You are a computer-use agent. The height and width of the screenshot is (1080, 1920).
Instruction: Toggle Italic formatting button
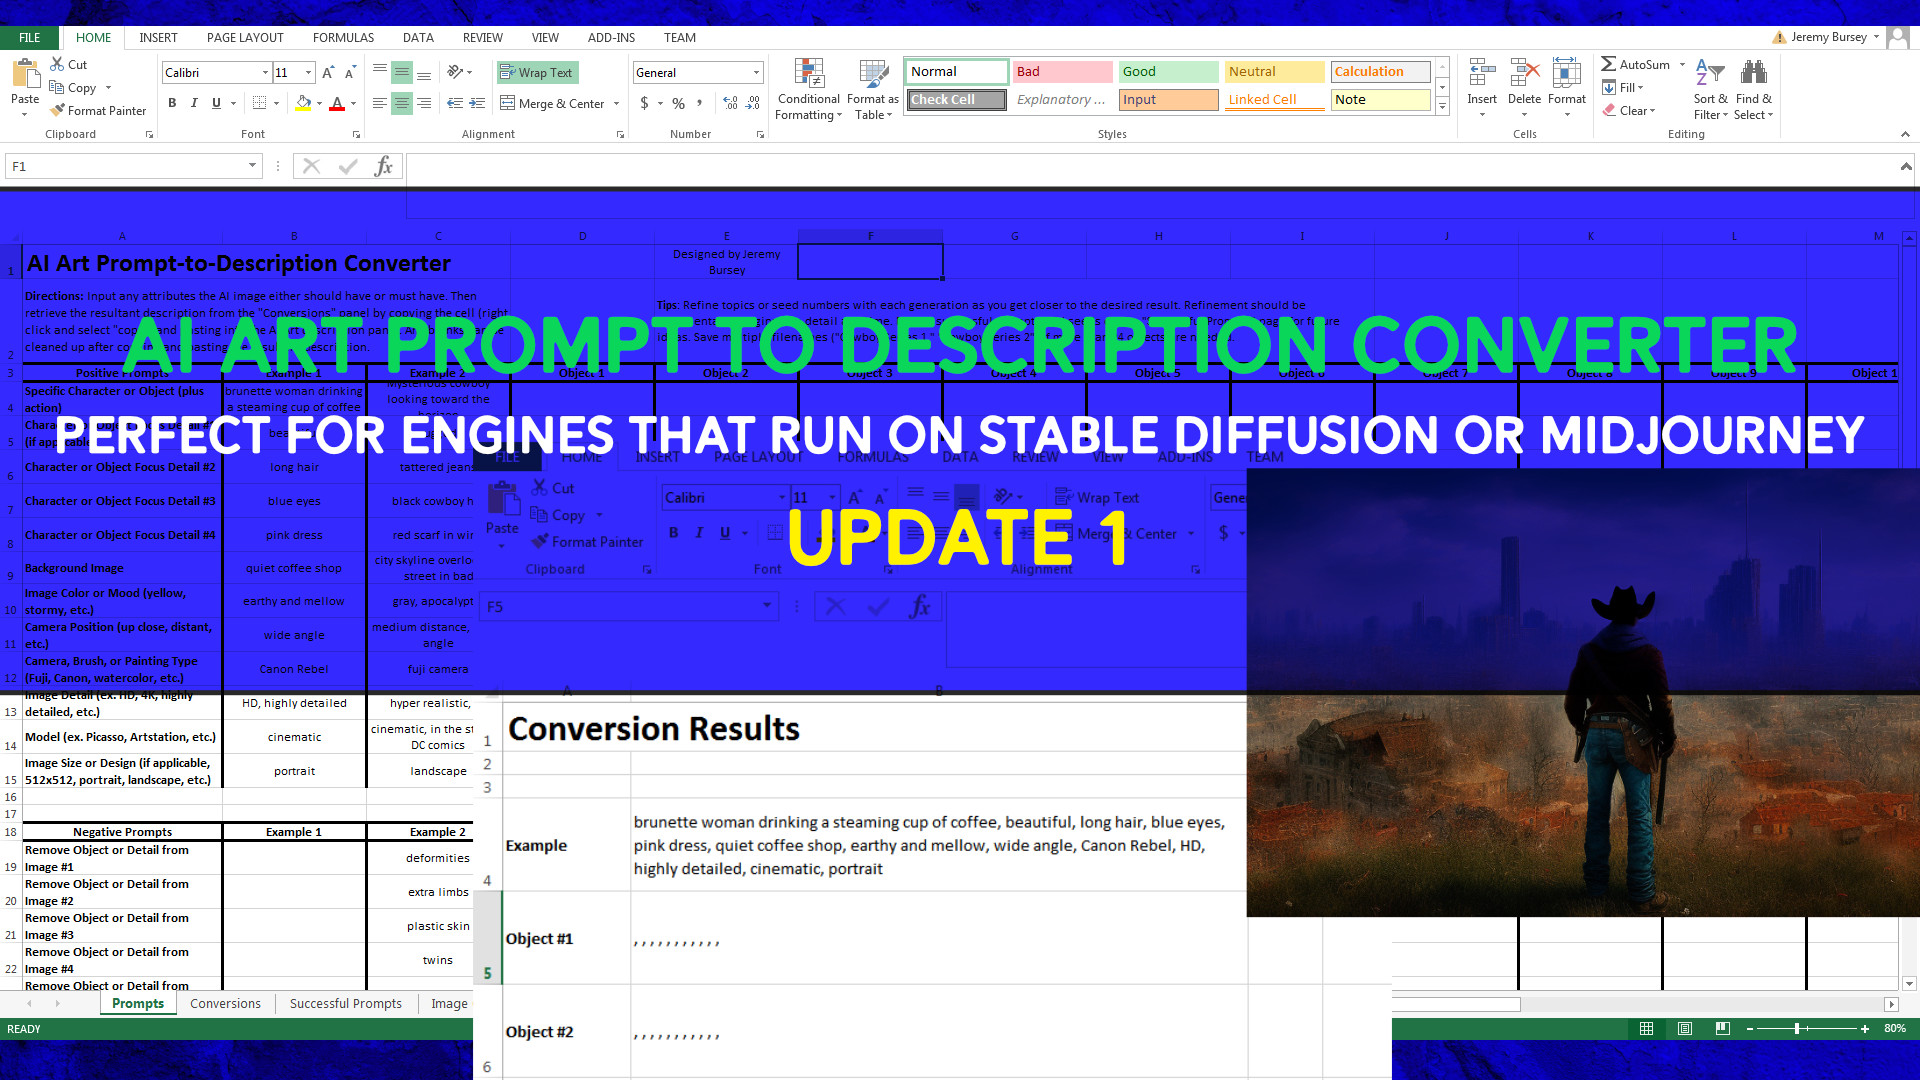[x=194, y=103]
